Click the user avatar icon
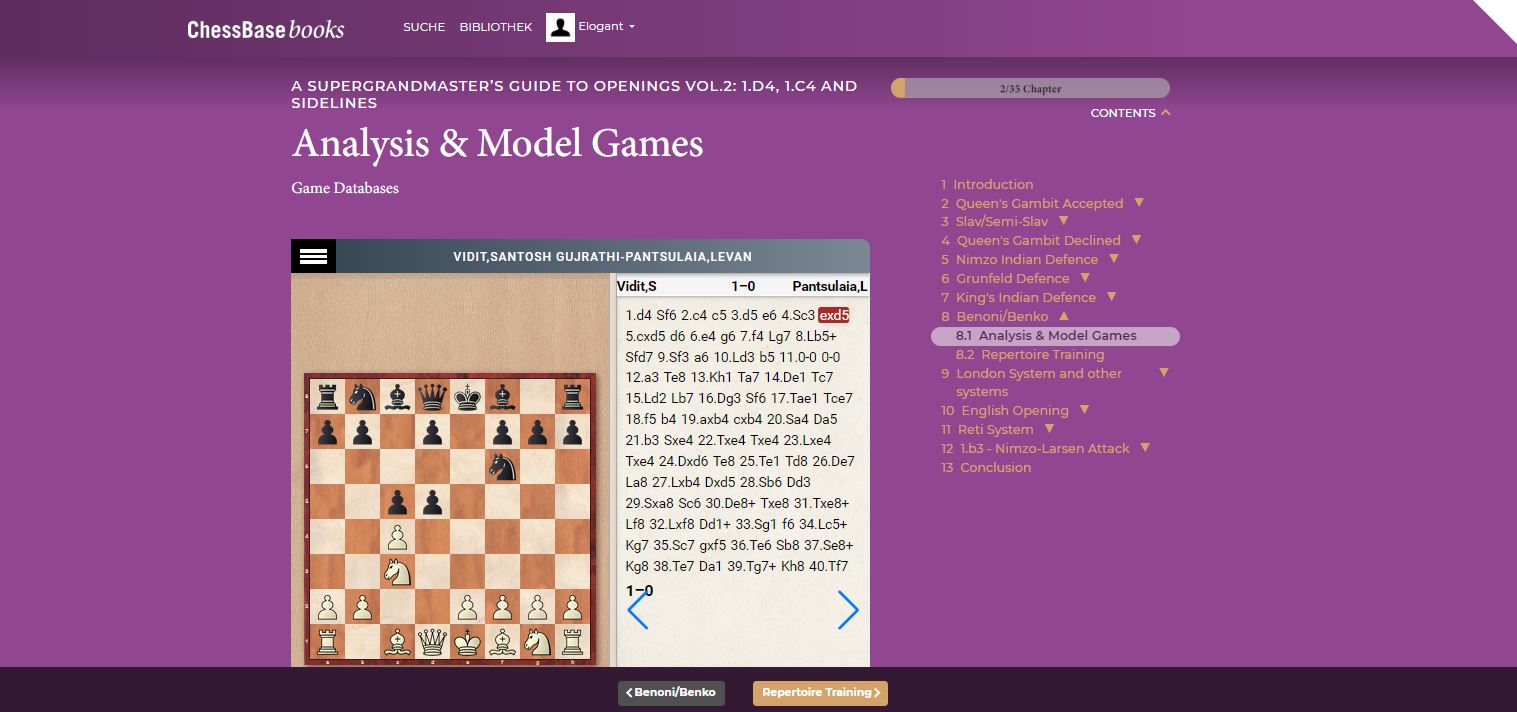1517x712 pixels. [x=560, y=27]
